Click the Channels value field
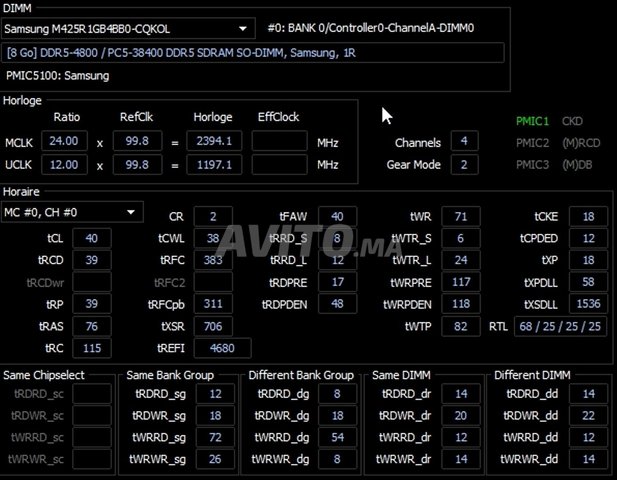 point(463,142)
